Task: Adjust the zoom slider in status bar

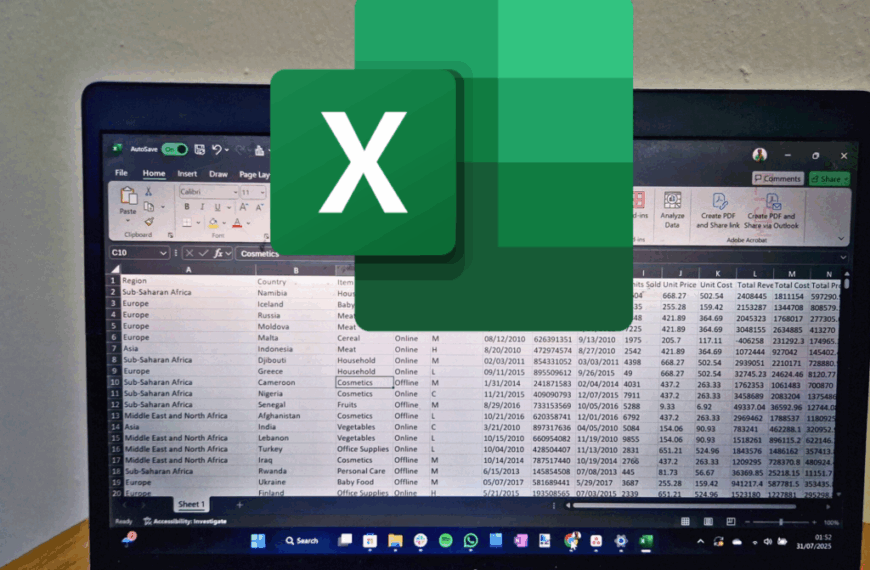Action: tap(781, 522)
